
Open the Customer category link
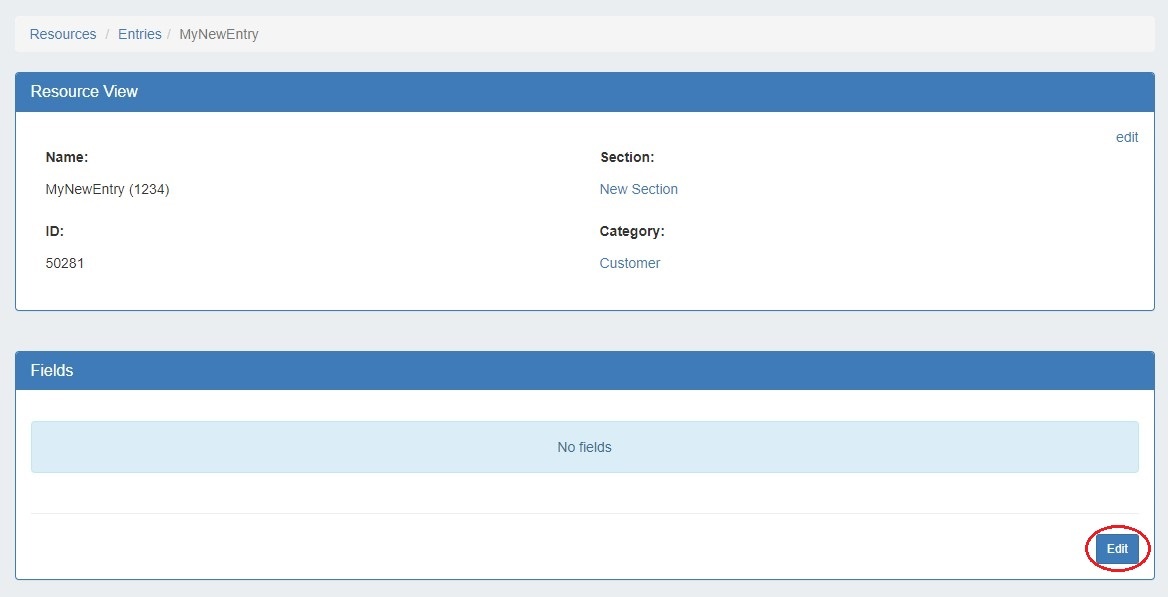pos(629,263)
